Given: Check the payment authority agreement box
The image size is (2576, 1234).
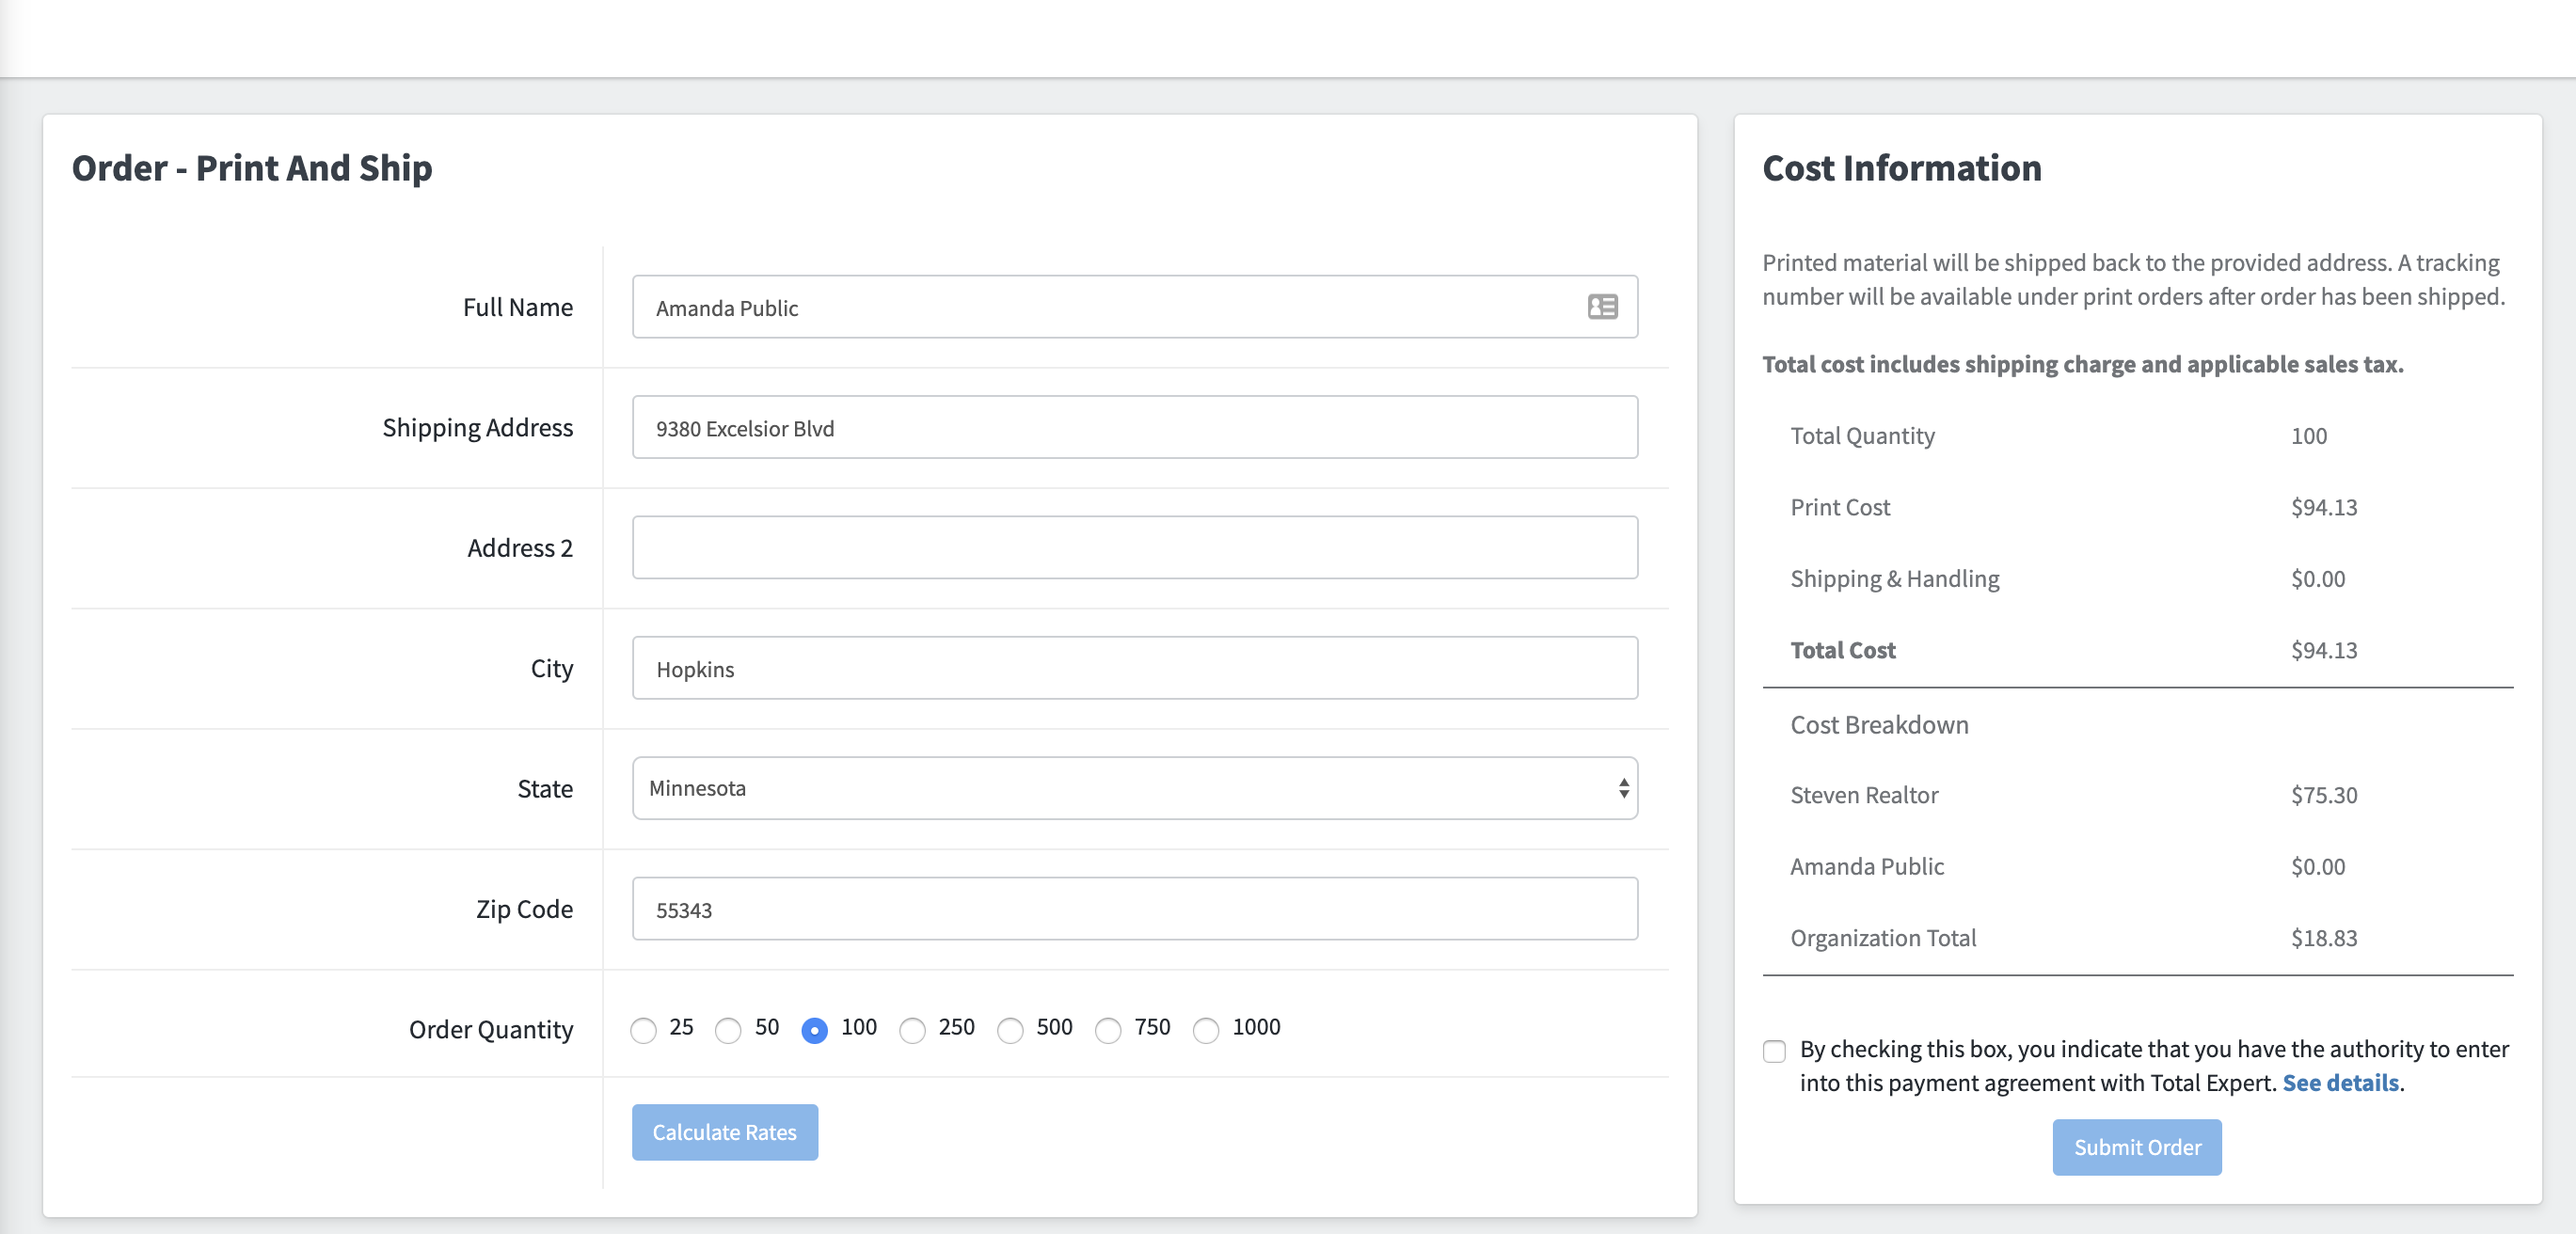Looking at the screenshot, I should coord(1774,1051).
